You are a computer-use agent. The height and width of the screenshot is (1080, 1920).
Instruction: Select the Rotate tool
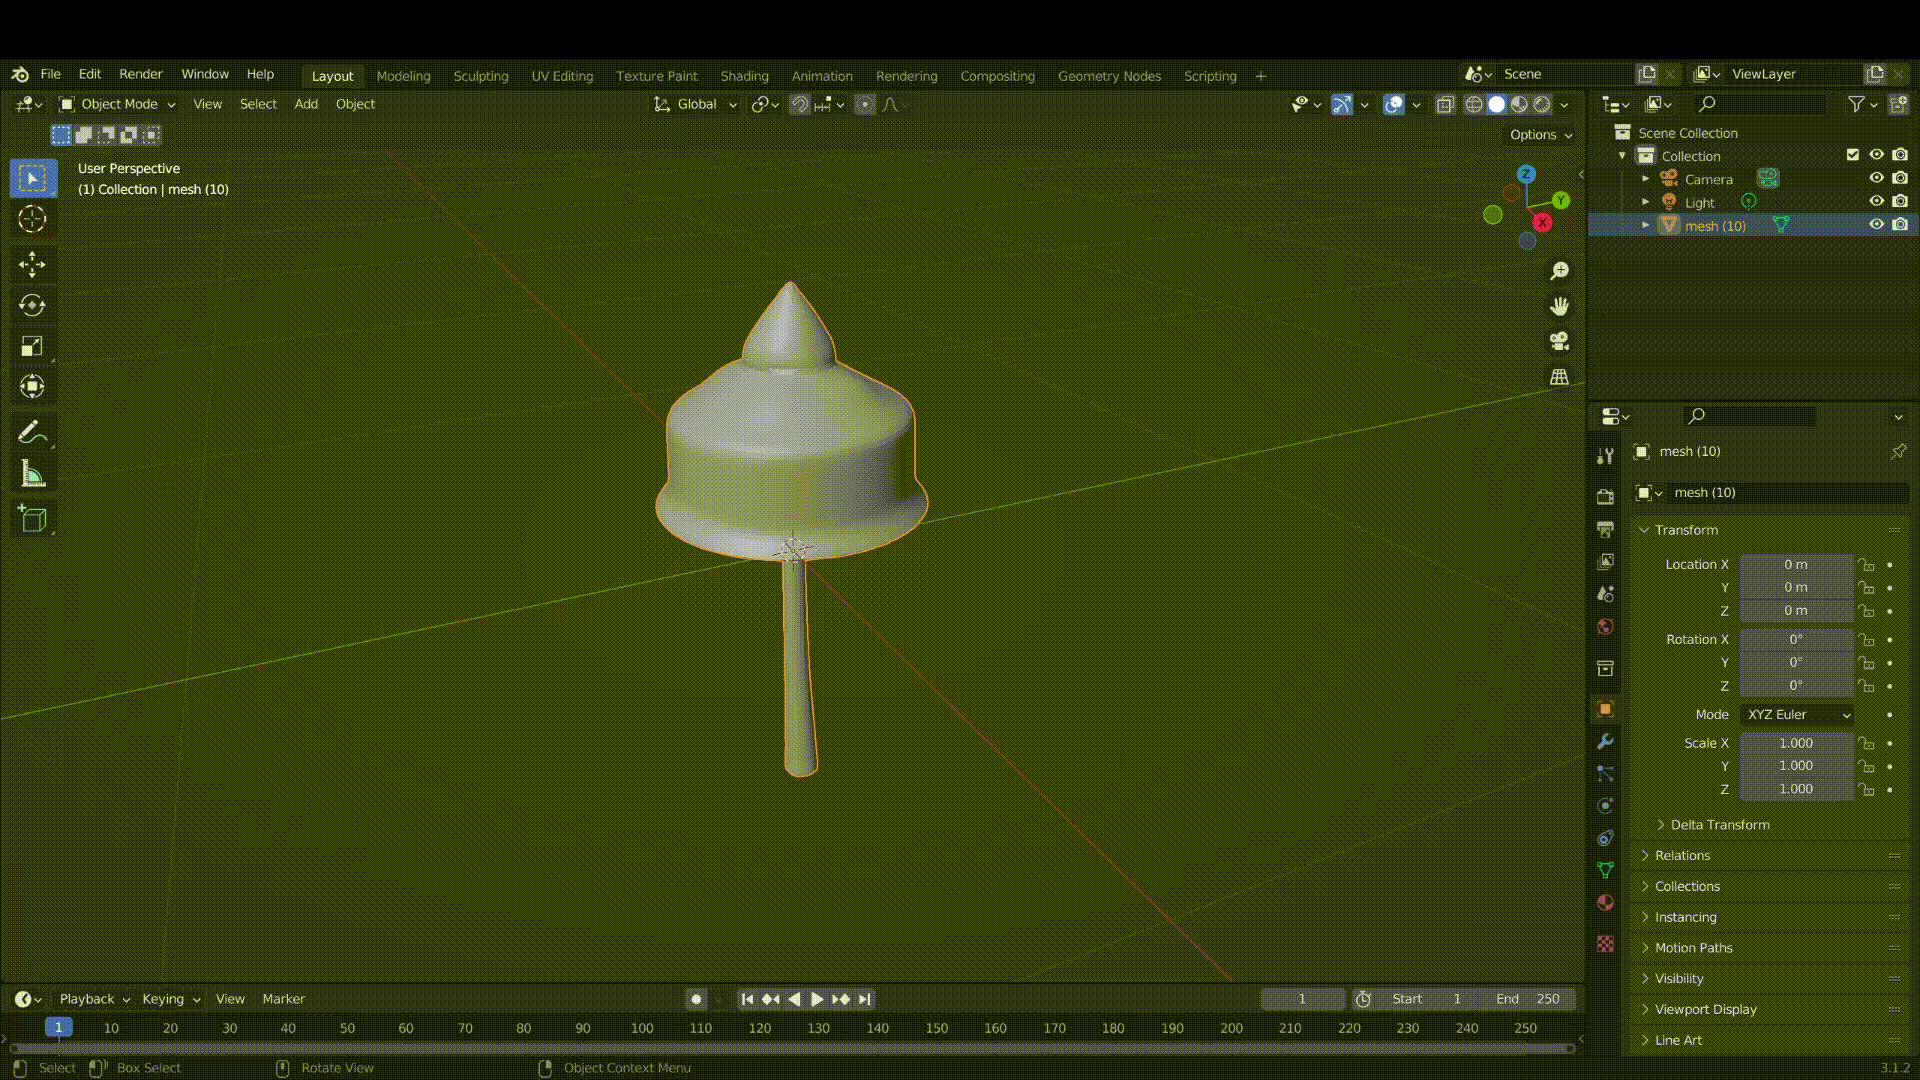[32, 305]
